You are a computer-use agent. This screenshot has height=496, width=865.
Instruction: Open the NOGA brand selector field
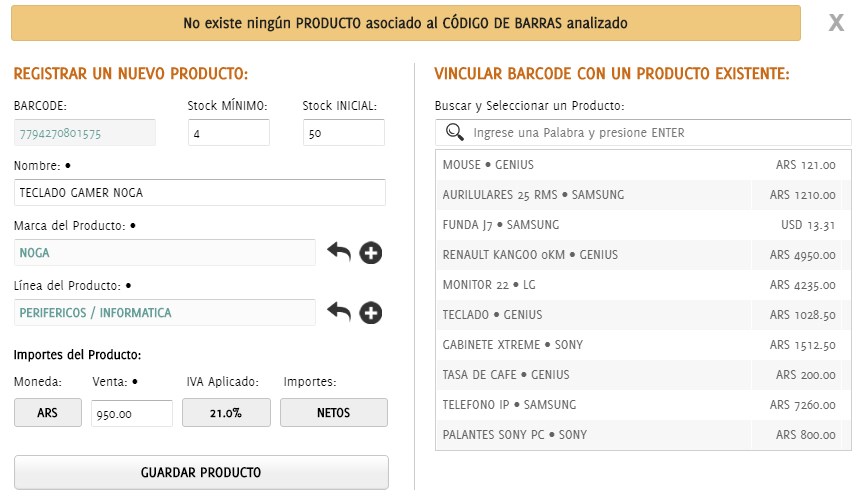point(165,253)
